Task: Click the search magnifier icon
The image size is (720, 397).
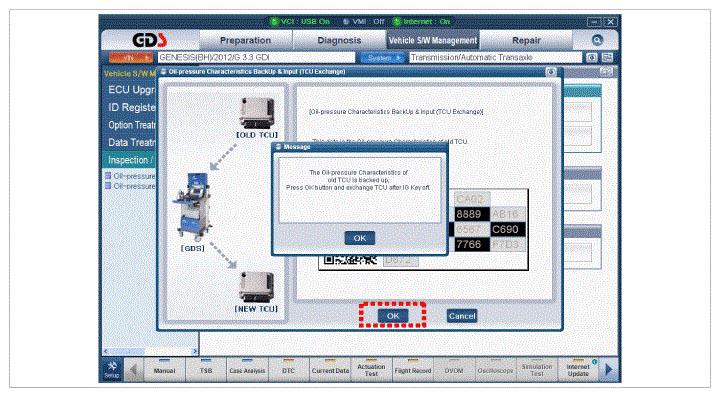Action: click(597, 40)
